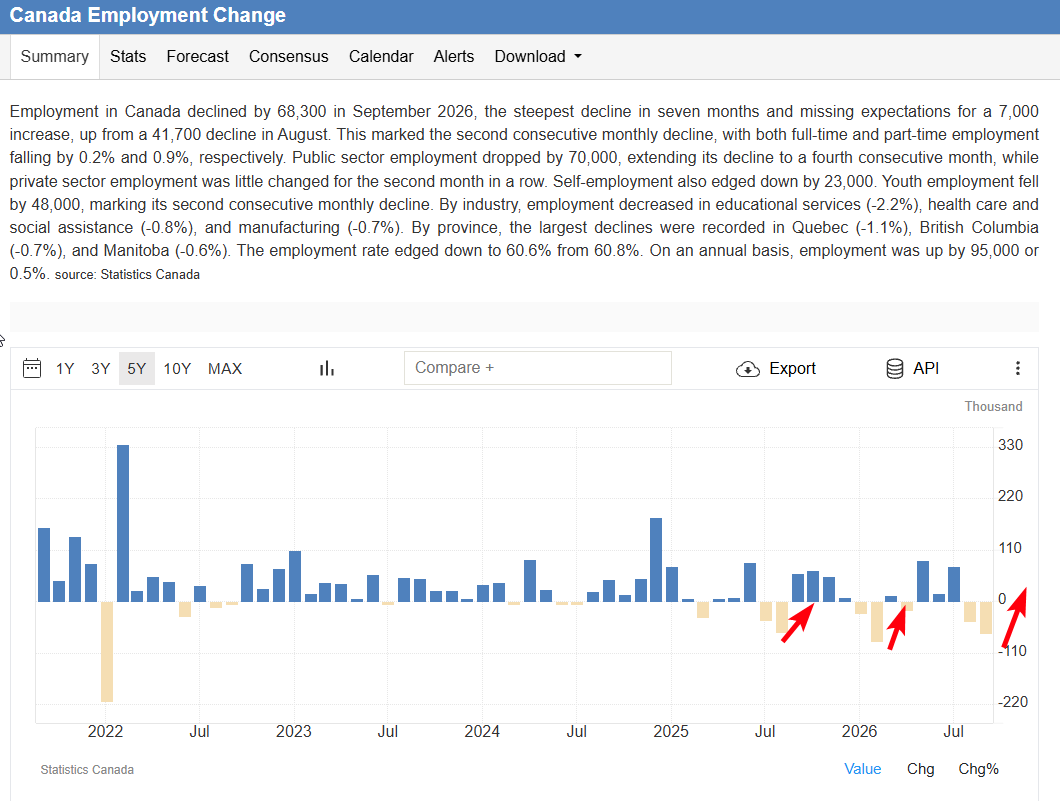The width and height of the screenshot is (1060, 801).
Task: Select the 3Y time range
Action: click(101, 368)
